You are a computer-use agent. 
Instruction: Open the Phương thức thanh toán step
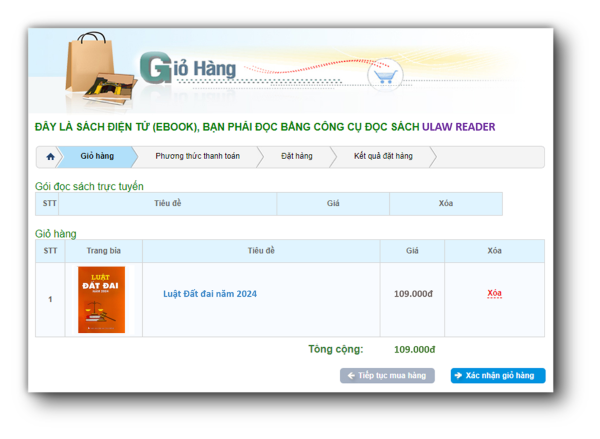tap(197, 156)
